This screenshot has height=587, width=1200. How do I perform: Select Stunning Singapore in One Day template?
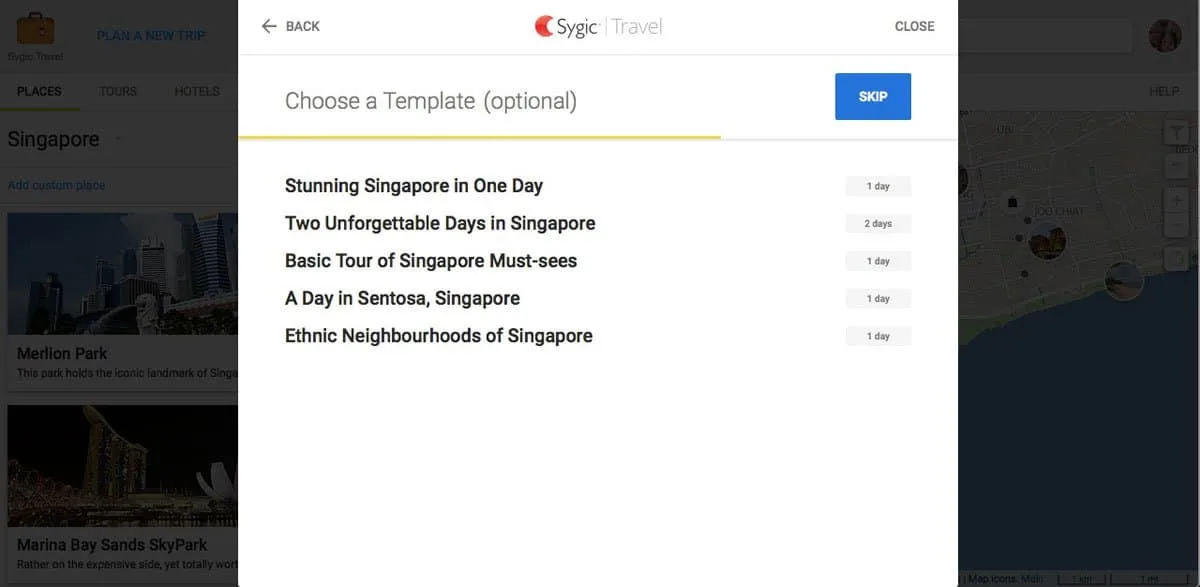(x=414, y=186)
